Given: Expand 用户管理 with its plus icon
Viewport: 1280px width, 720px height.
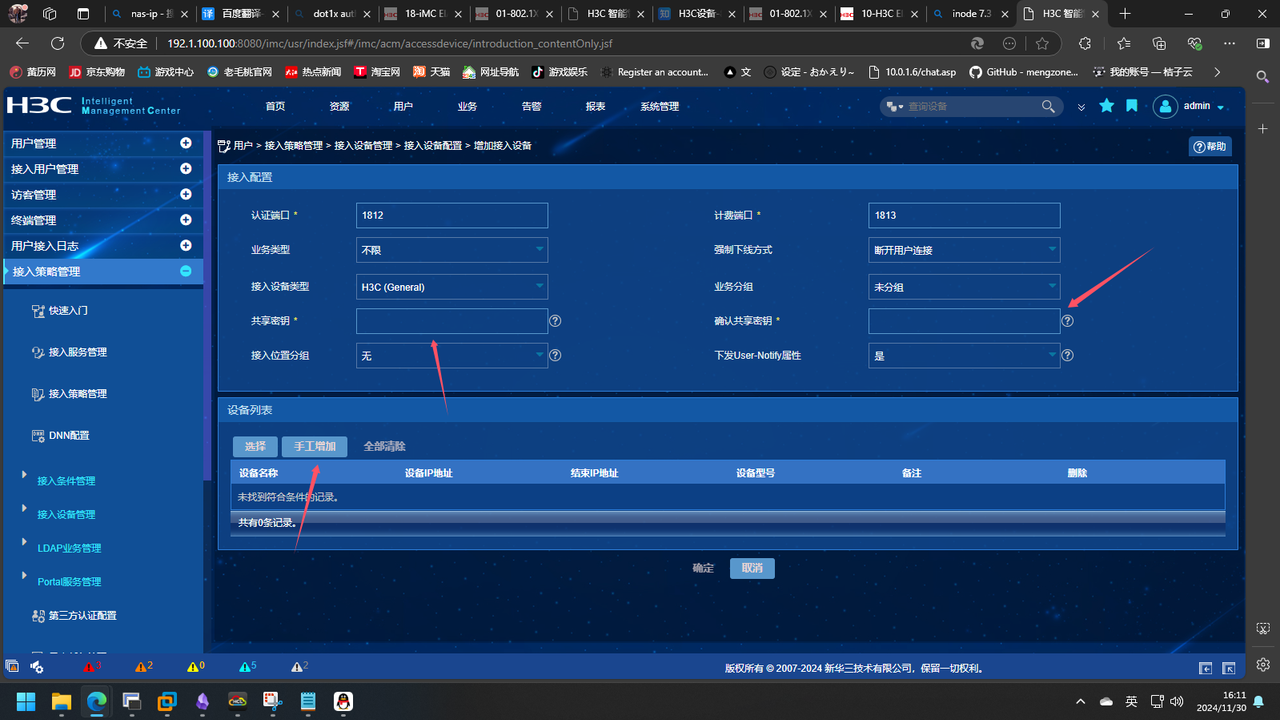Looking at the screenshot, I should pyautogui.click(x=185, y=143).
